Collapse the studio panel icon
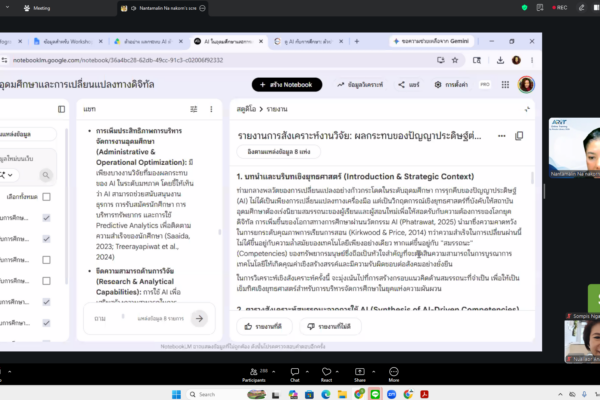This screenshot has height=400, width=600. tap(527, 109)
